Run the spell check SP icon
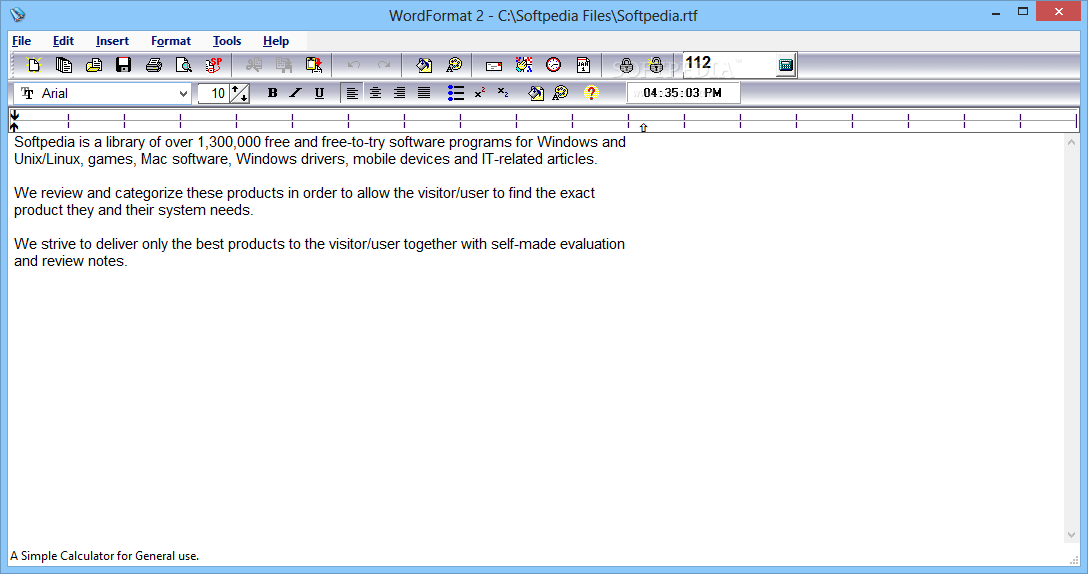The height and width of the screenshot is (574, 1088). (213, 65)
